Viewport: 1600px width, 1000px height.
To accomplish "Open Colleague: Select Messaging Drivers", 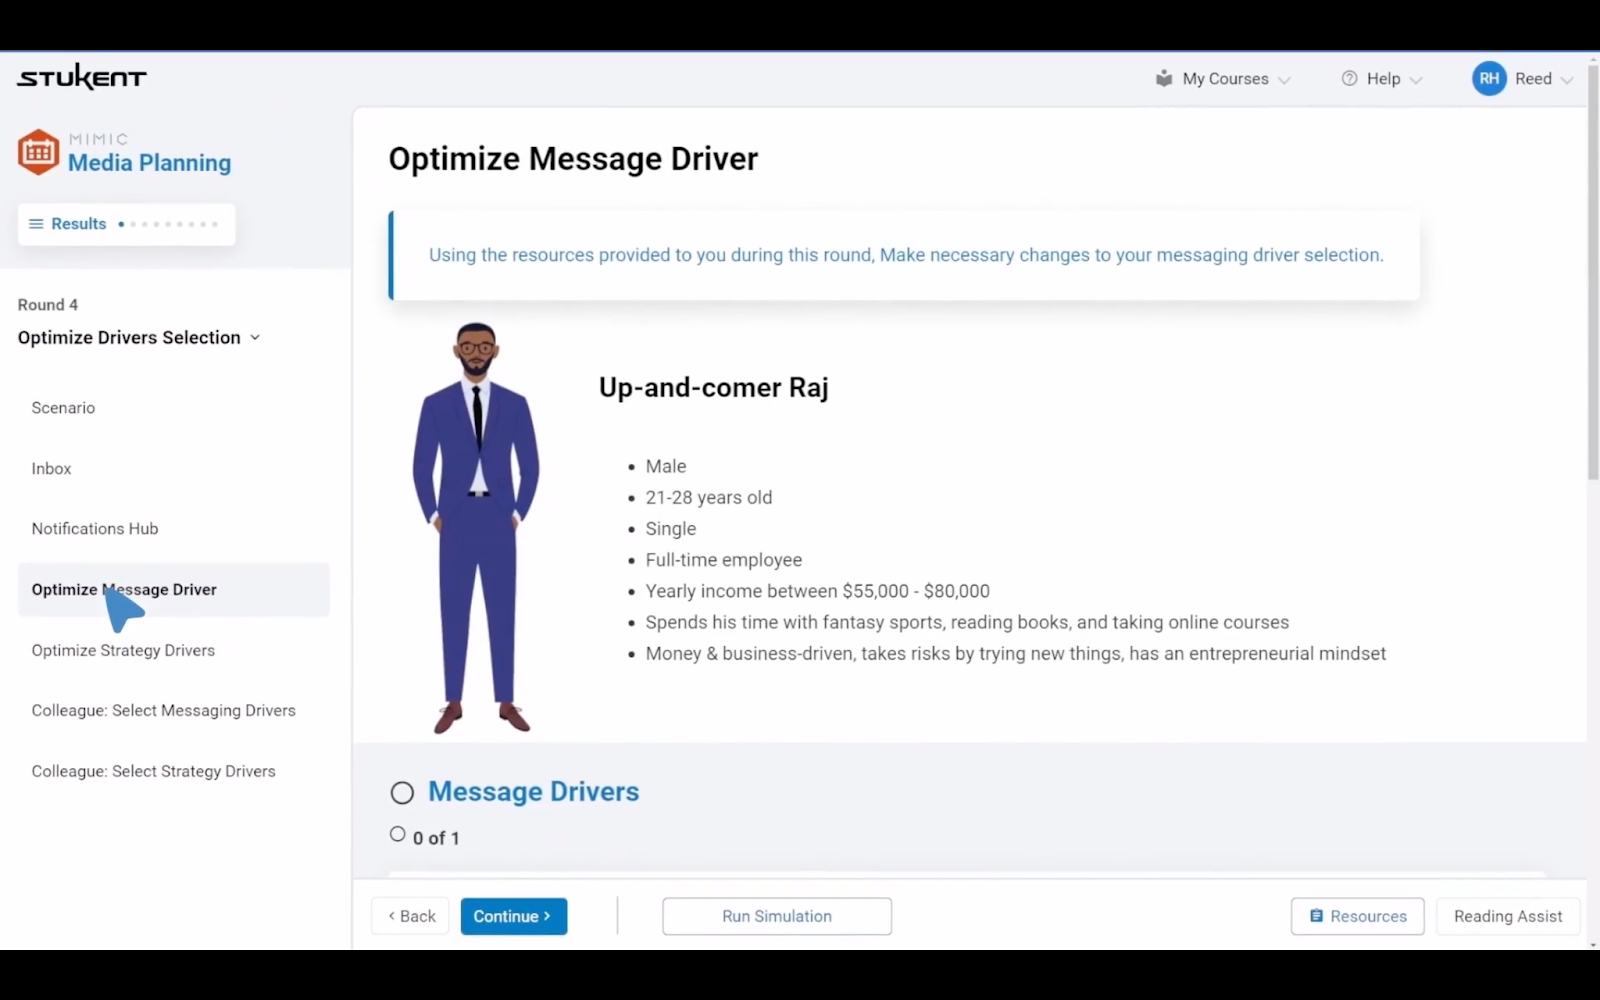I will point(163,711).
